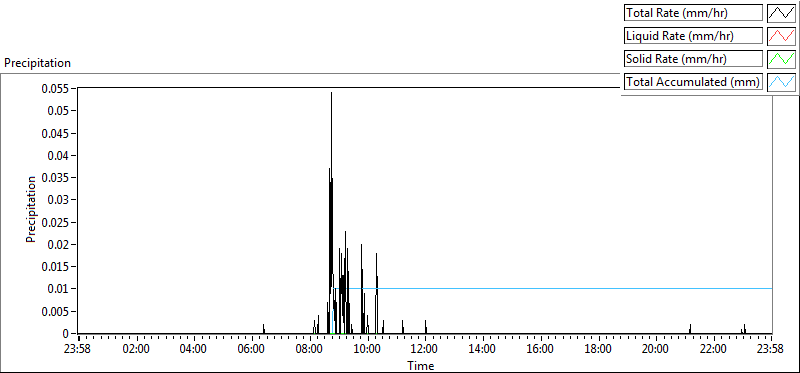
Task: Click the Liquid Rate red plot icon
Action: (x=781, y=36)
